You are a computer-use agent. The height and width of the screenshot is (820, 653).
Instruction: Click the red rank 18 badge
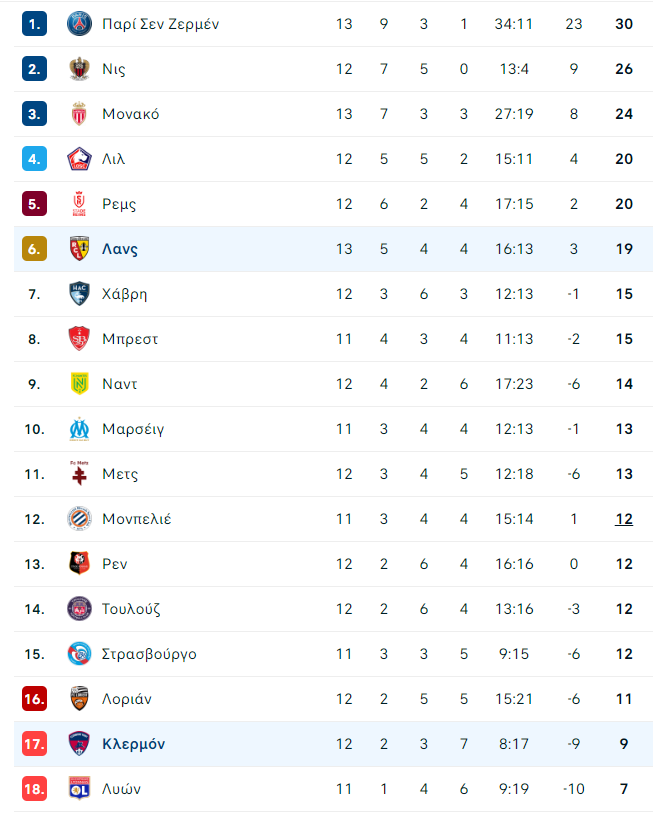pos(35,789)
